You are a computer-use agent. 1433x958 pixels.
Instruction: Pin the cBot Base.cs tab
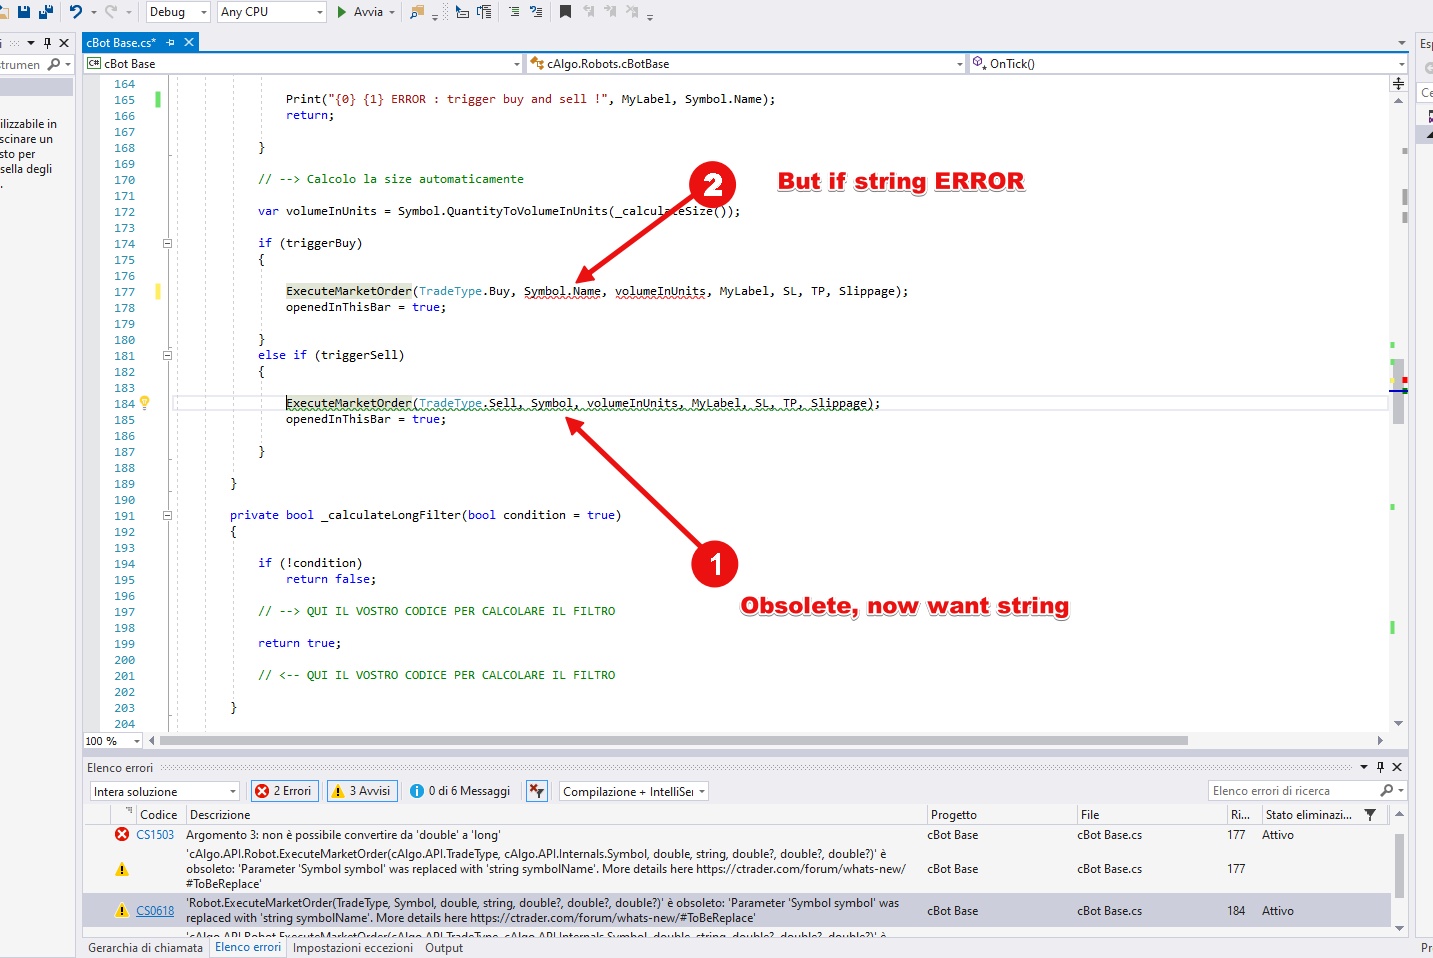click(171, 43)
